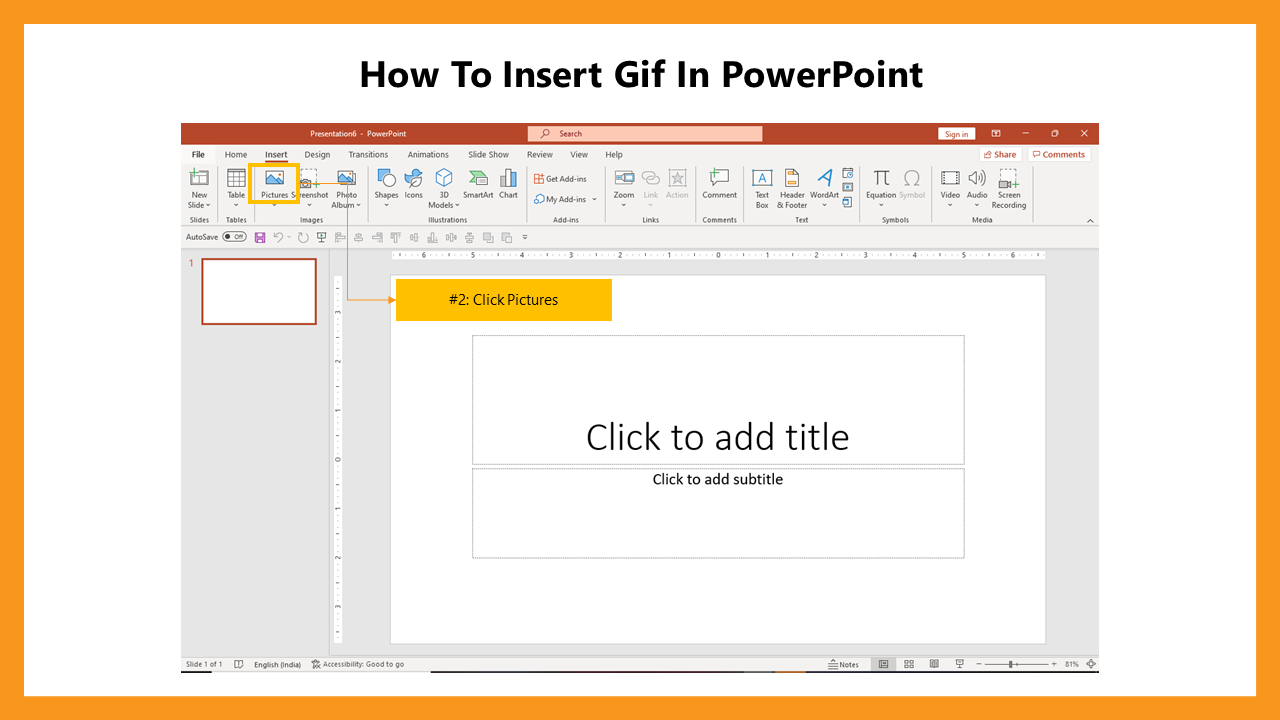Collapse the ribbon with the chevron
This screenshot has height=720, width=1280.
point(1090,221)
